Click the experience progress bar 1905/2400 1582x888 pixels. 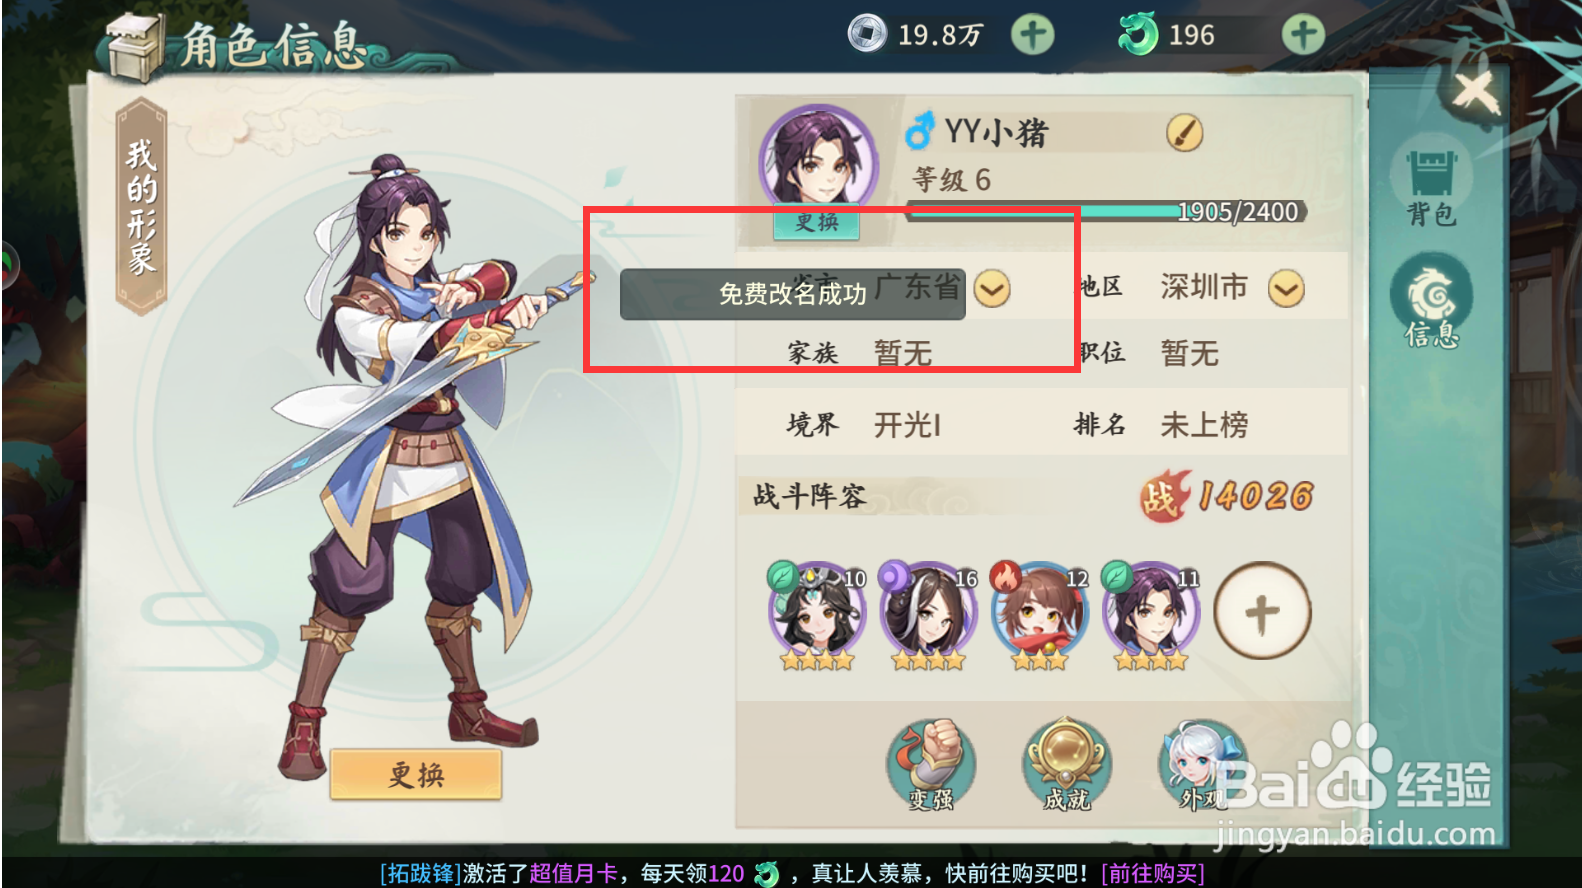1106,211
